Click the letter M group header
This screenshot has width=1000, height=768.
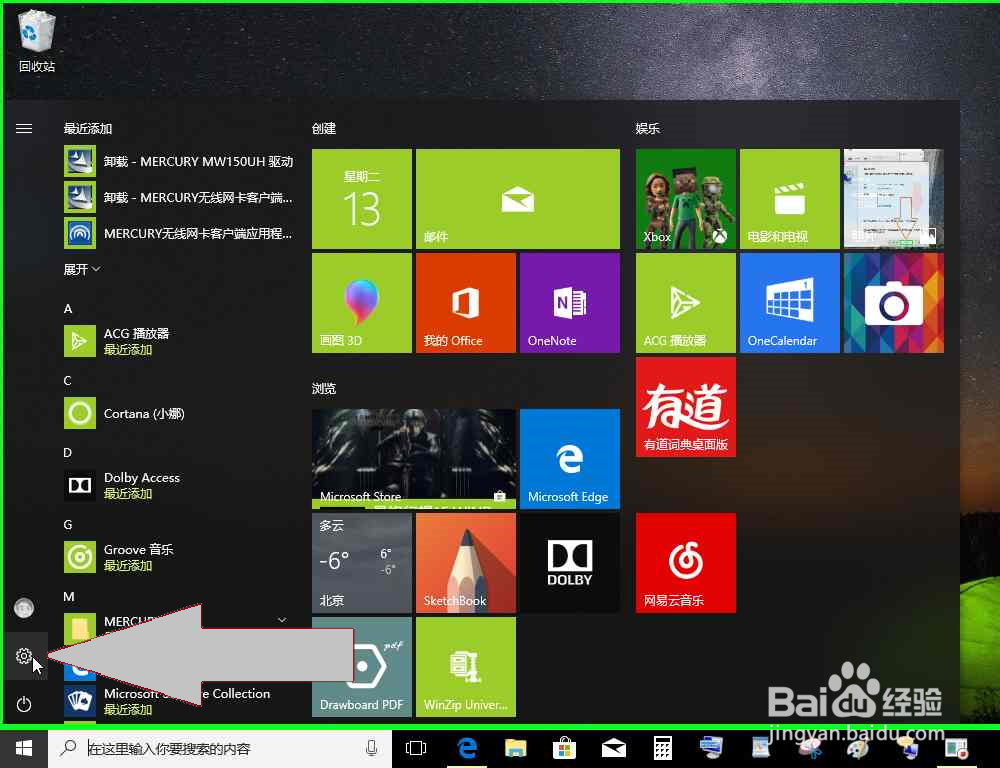point(69,596)
